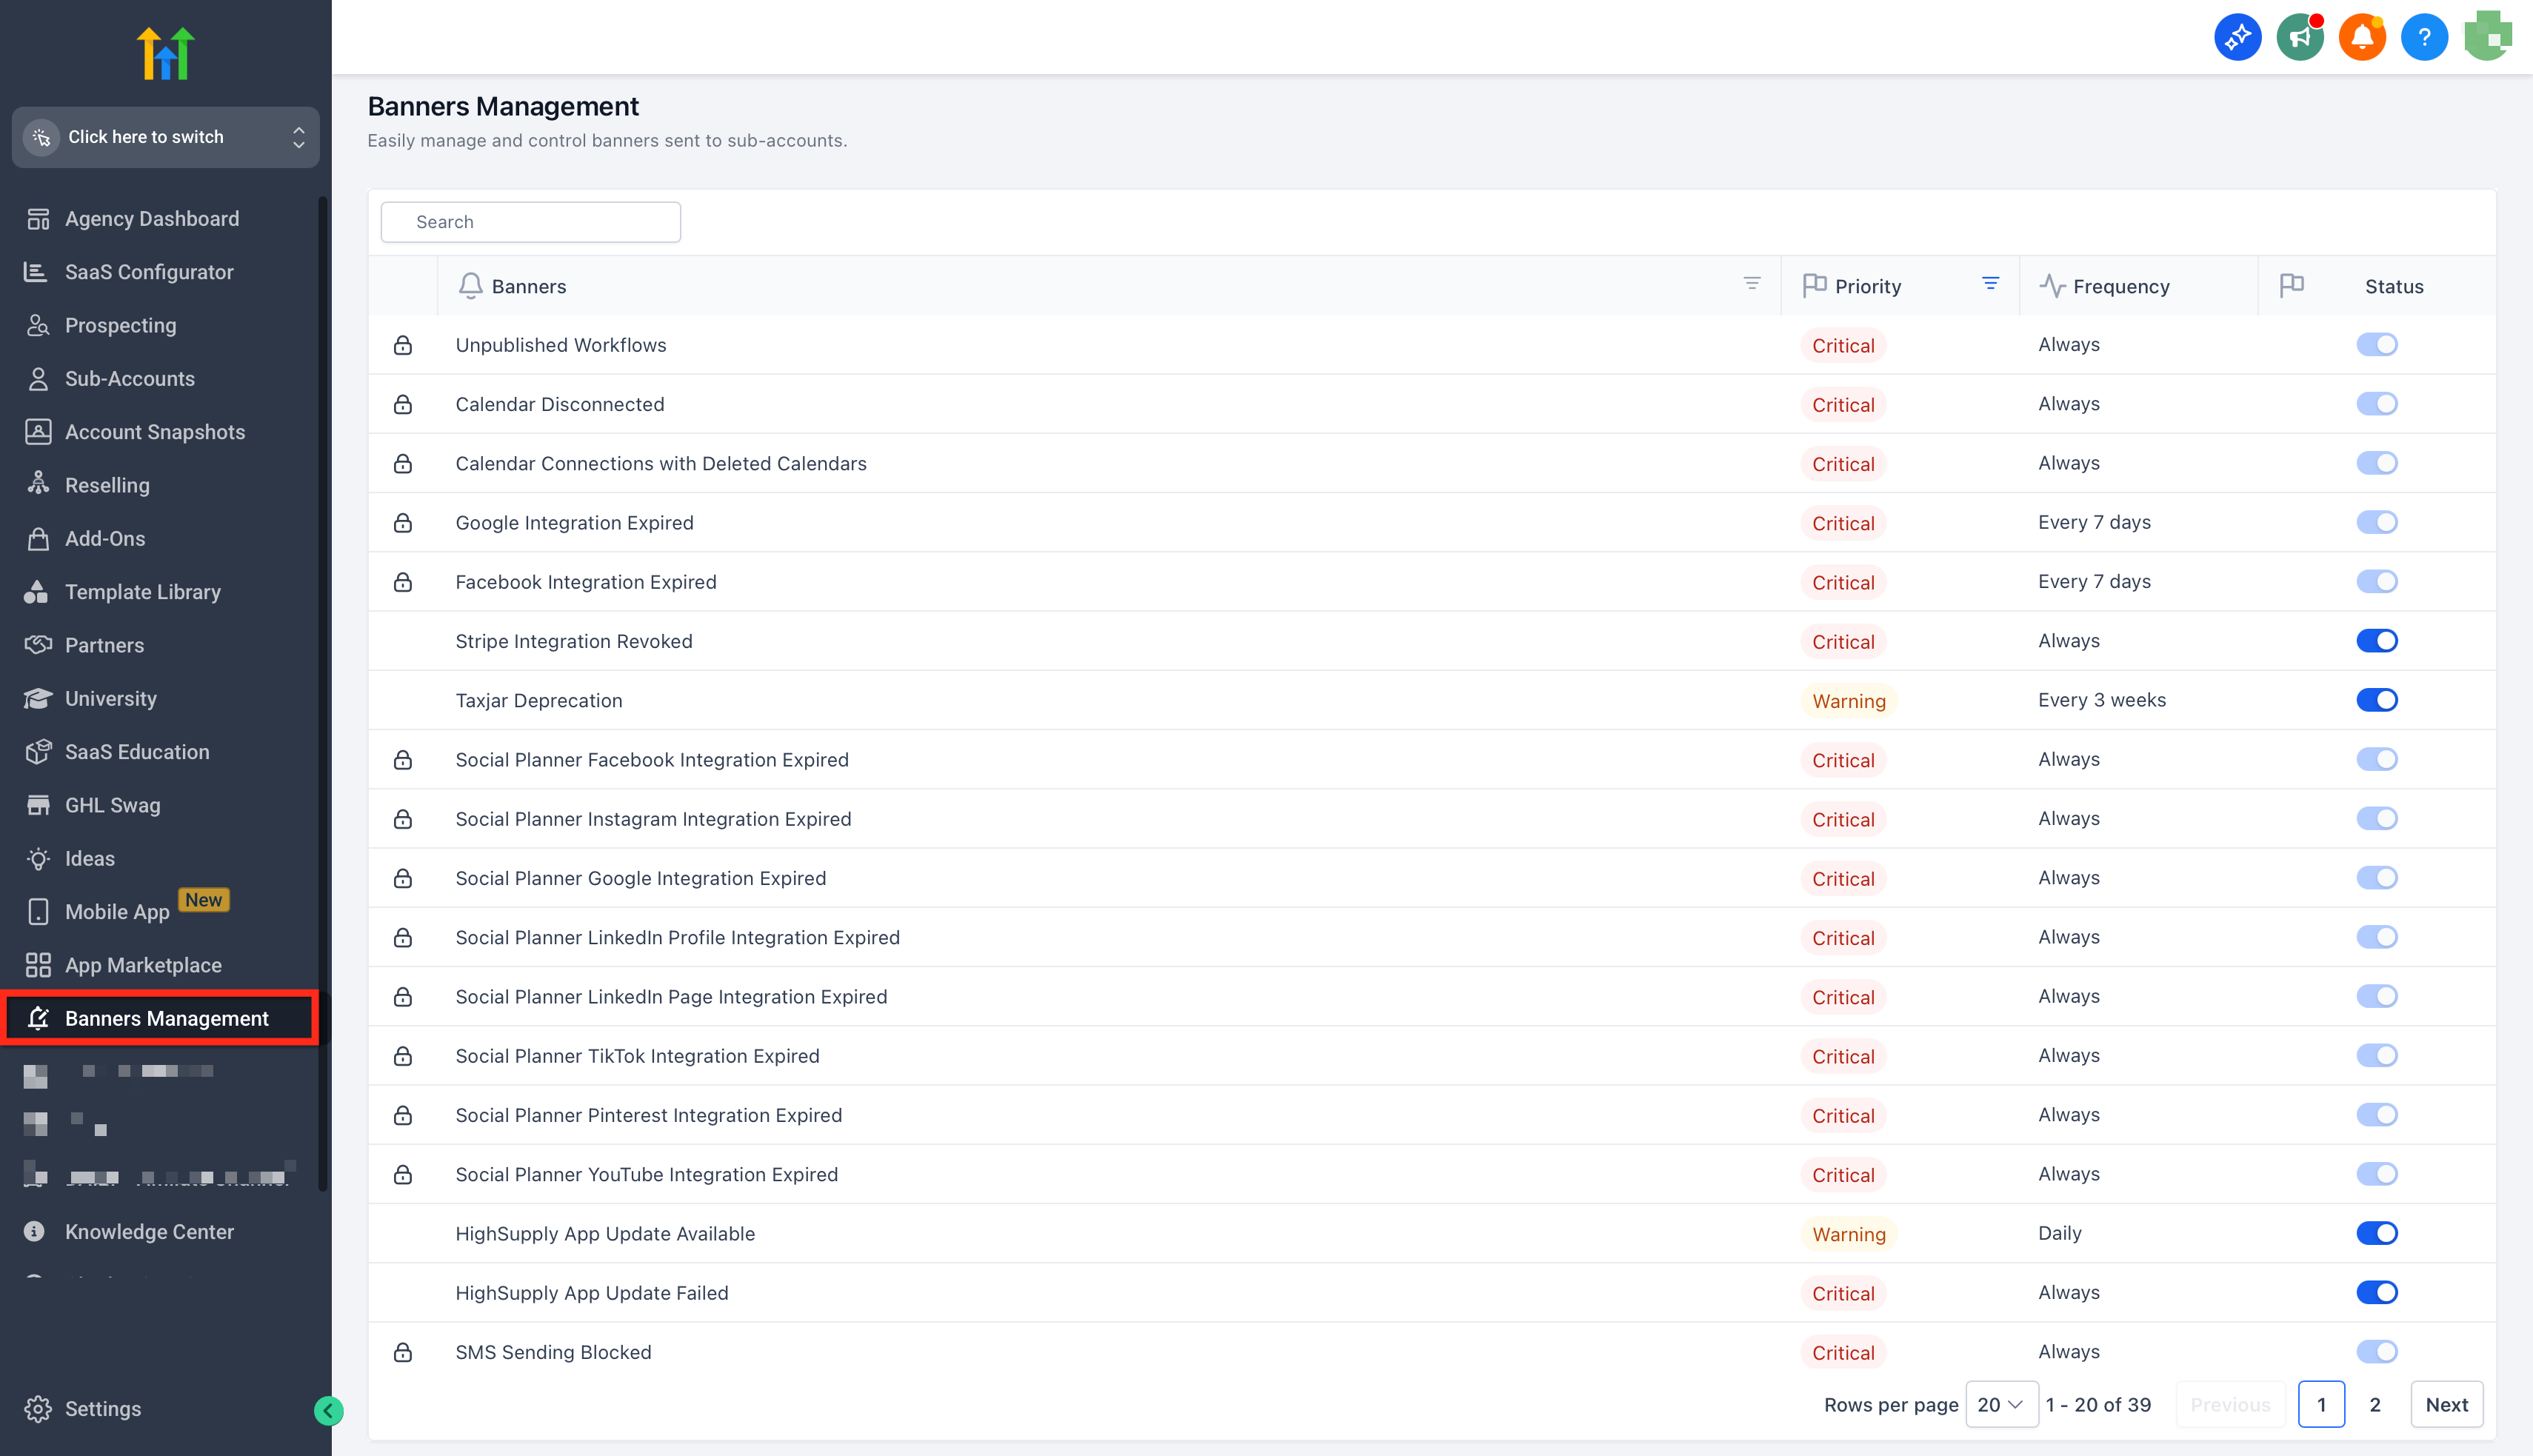The height and width of the screenshot is (1456, 2533).
Task: Click the filter icon in the Banners column
Action: click(x=1752, y=284)
